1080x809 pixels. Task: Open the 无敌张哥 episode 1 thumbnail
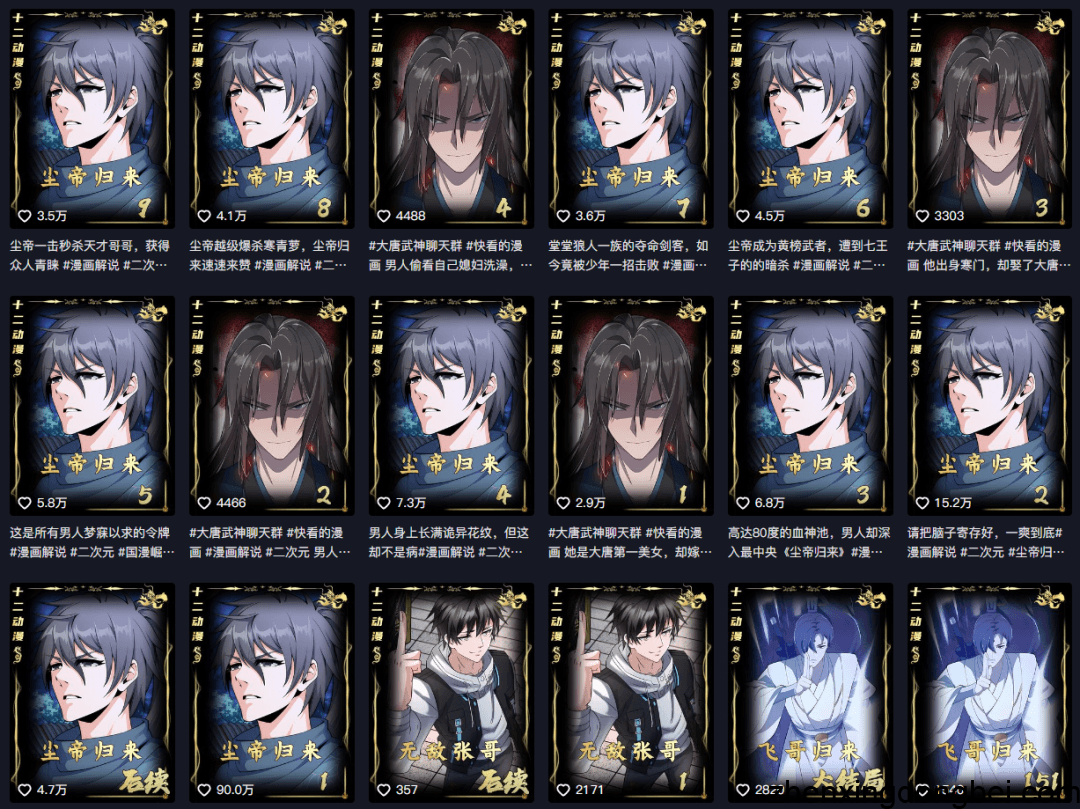630,693
